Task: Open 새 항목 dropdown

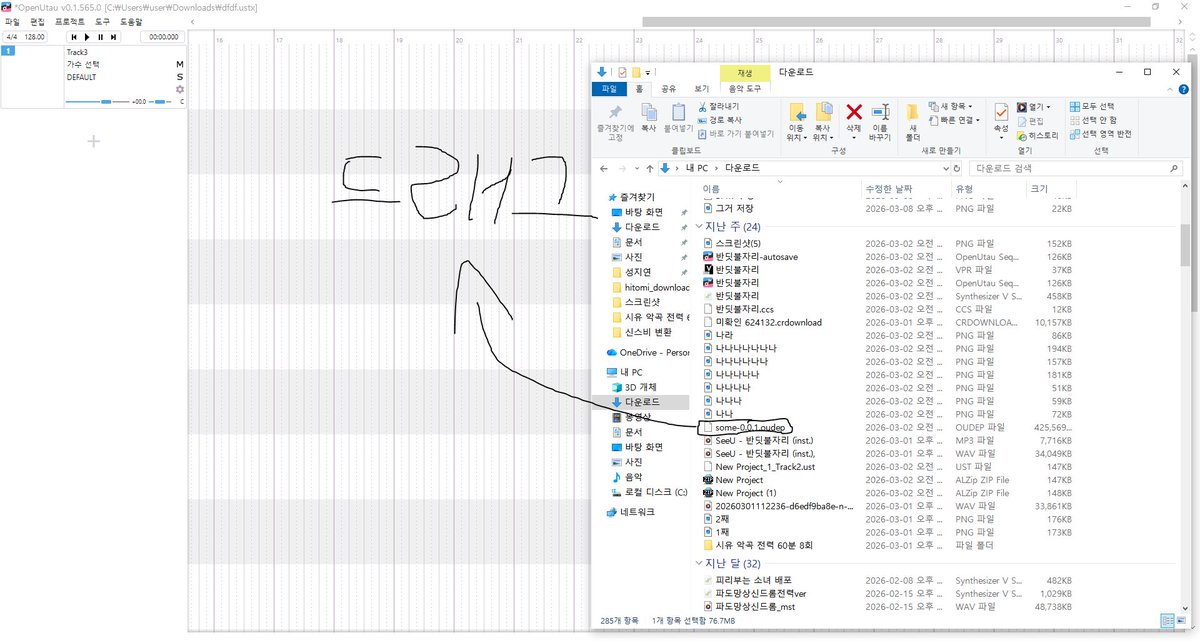Action: tap(951, 106)
